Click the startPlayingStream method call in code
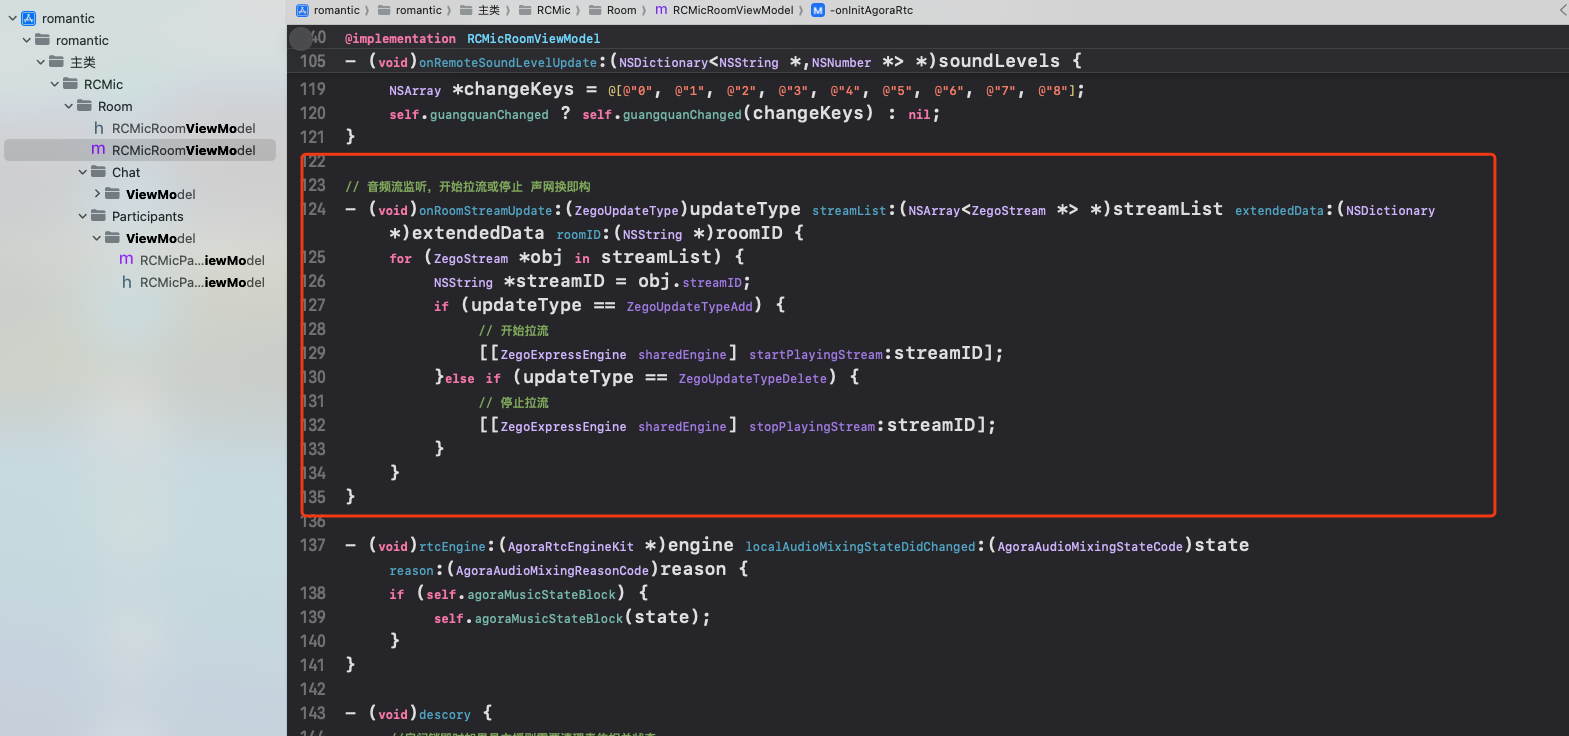 (x=815, y=355)
